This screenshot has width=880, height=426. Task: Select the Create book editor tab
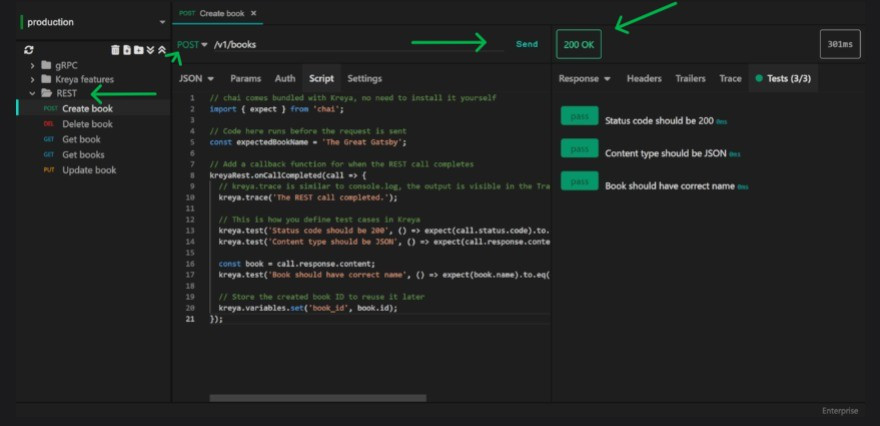(x=216, y=13)
